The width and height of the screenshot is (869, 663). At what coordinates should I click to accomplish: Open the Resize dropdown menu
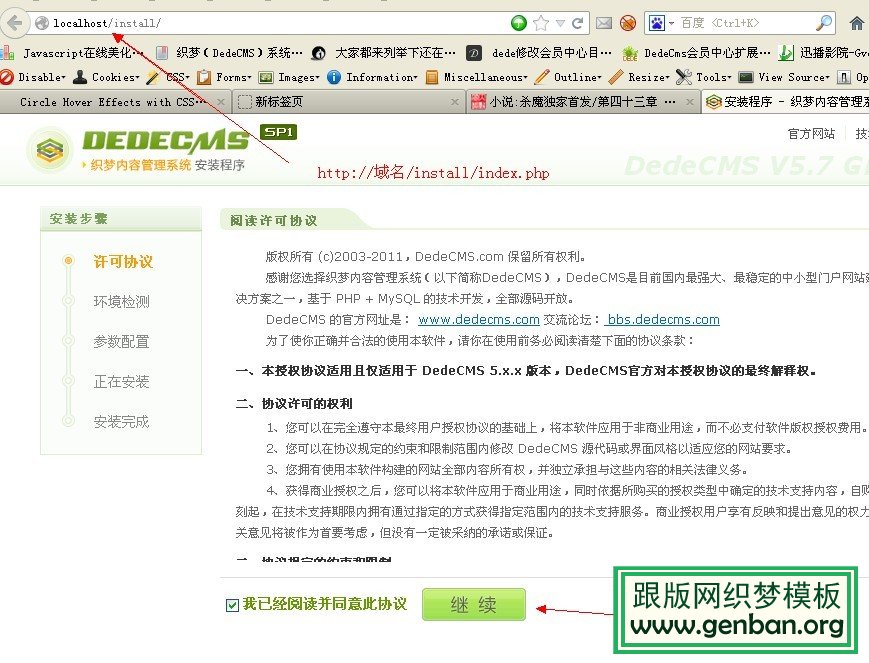tap(639, 77)
